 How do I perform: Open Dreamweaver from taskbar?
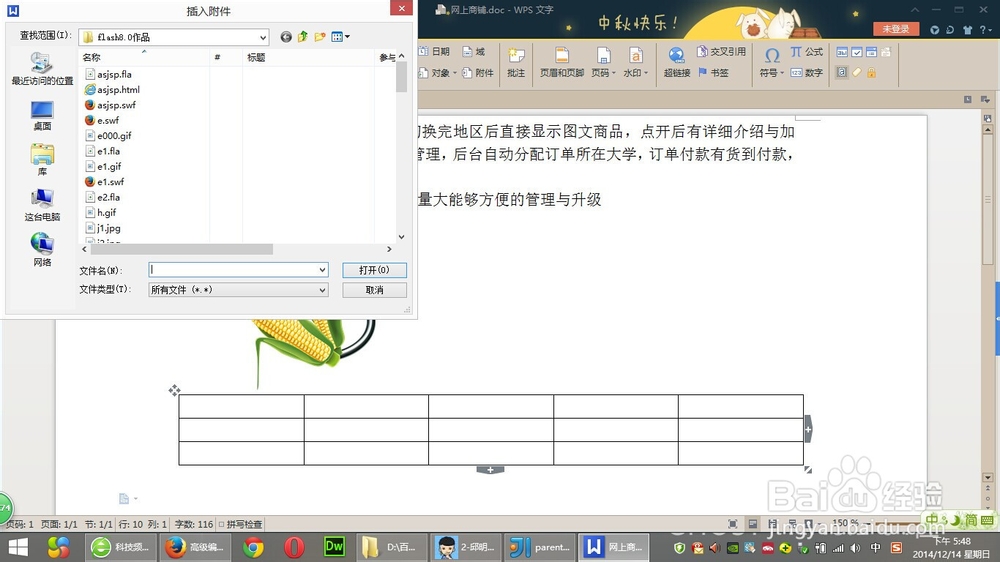click(334, 547)
